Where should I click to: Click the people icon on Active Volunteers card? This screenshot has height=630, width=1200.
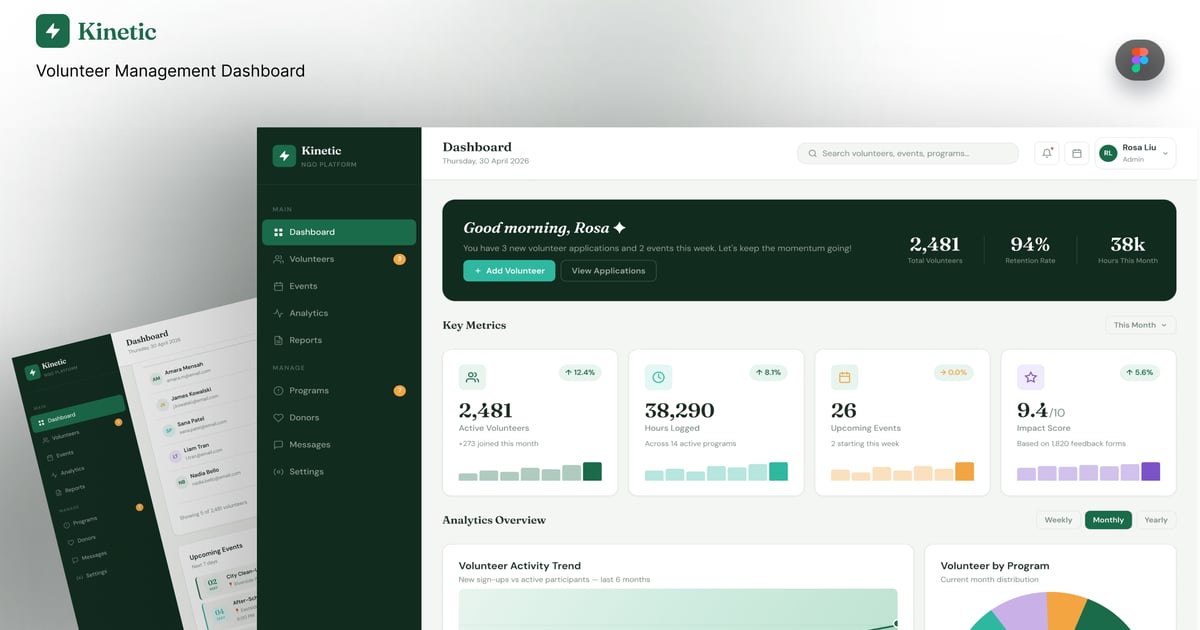click(x=472, y=377)
